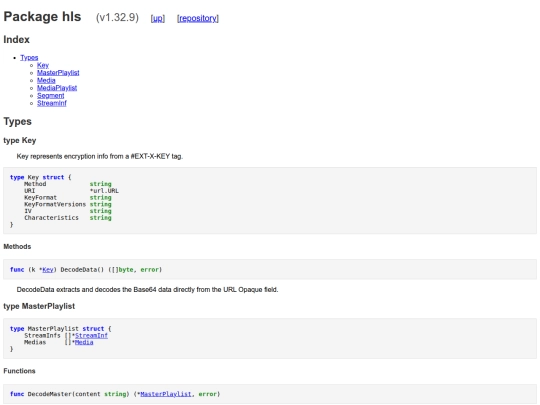Click the type MasterPlaylist heading
Image resolution: width=540 pixels, height=405 pixels.
pyautogui.click(x=39, y=306)
